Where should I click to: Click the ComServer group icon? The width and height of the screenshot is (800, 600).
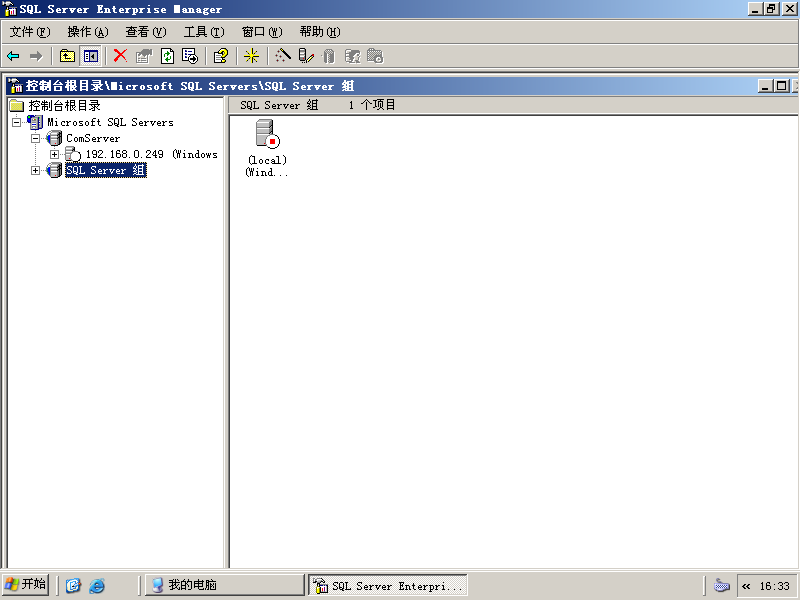54,138
